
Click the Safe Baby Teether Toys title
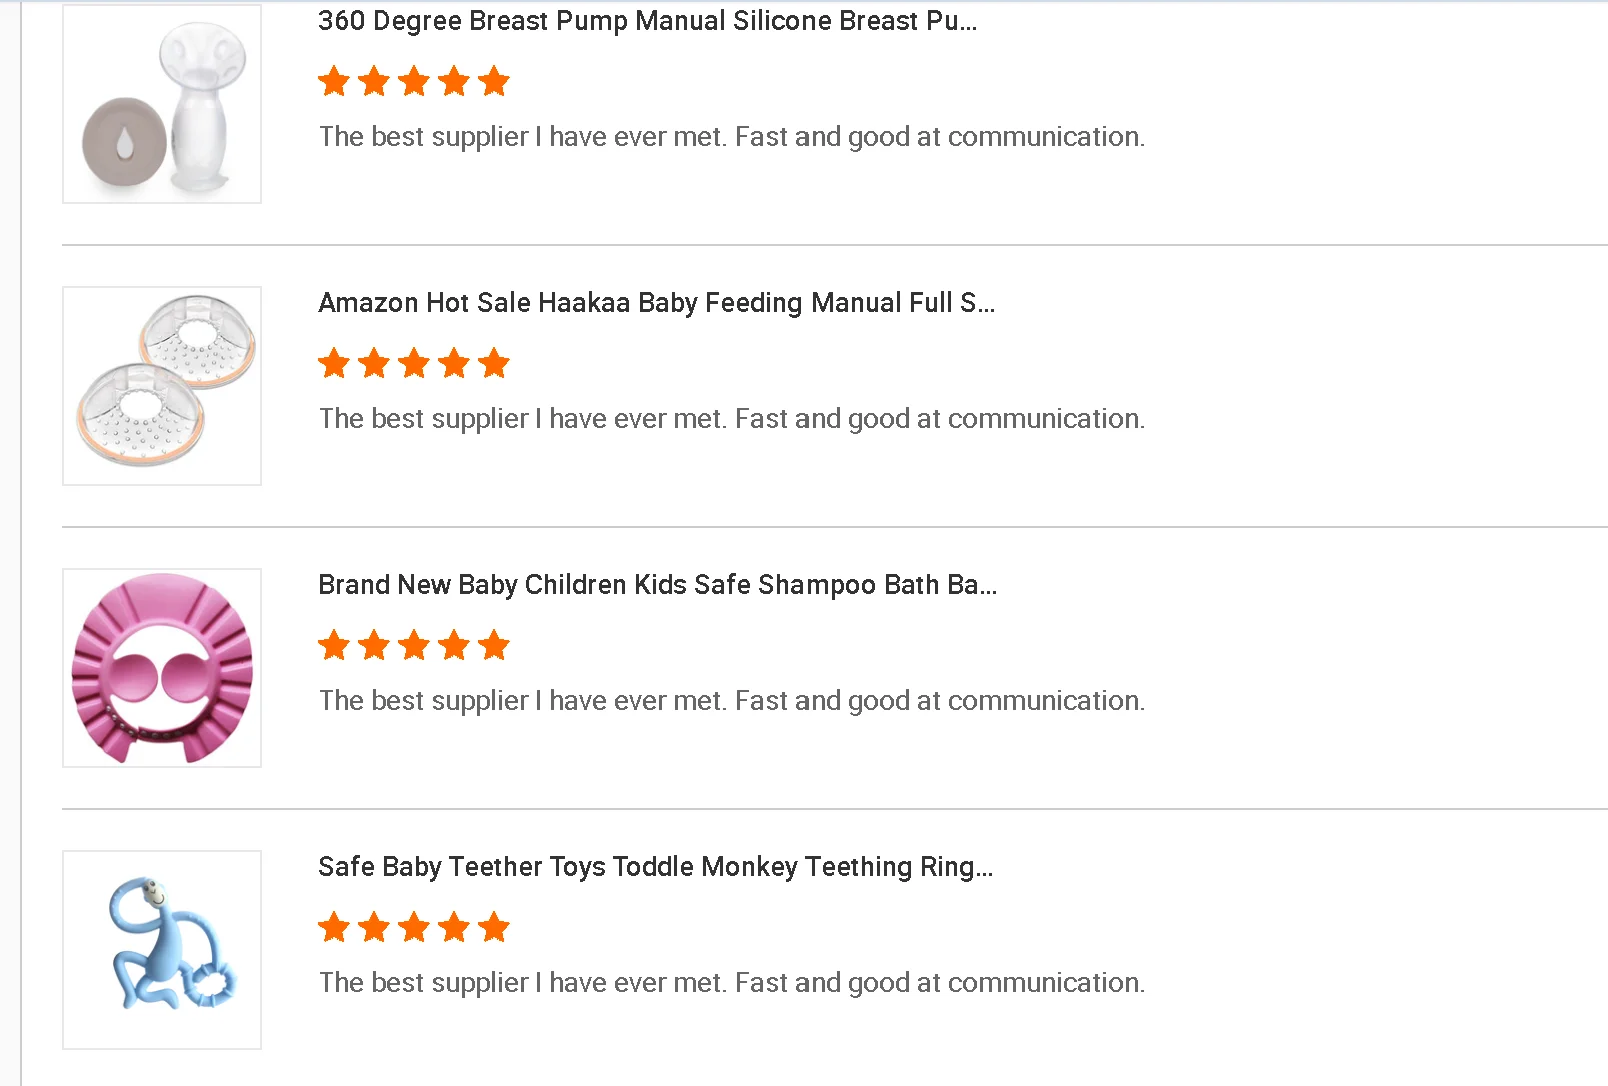pyautogui.click(x=655, y=867)
